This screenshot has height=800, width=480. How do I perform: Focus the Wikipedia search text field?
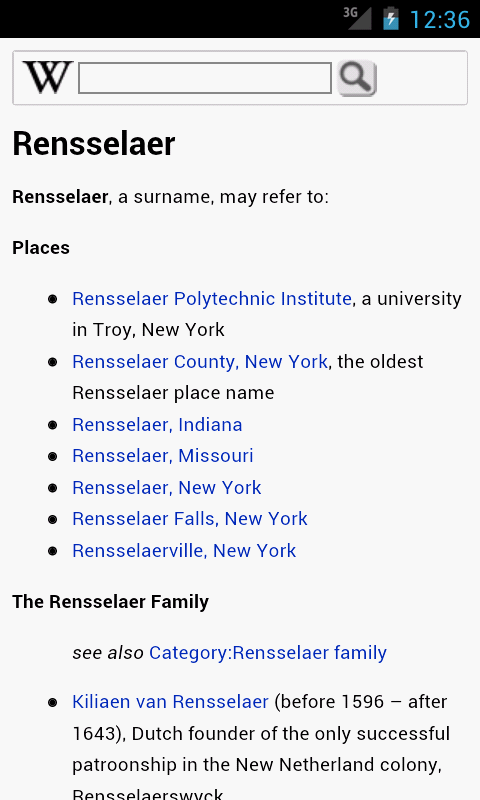(205, 78)
